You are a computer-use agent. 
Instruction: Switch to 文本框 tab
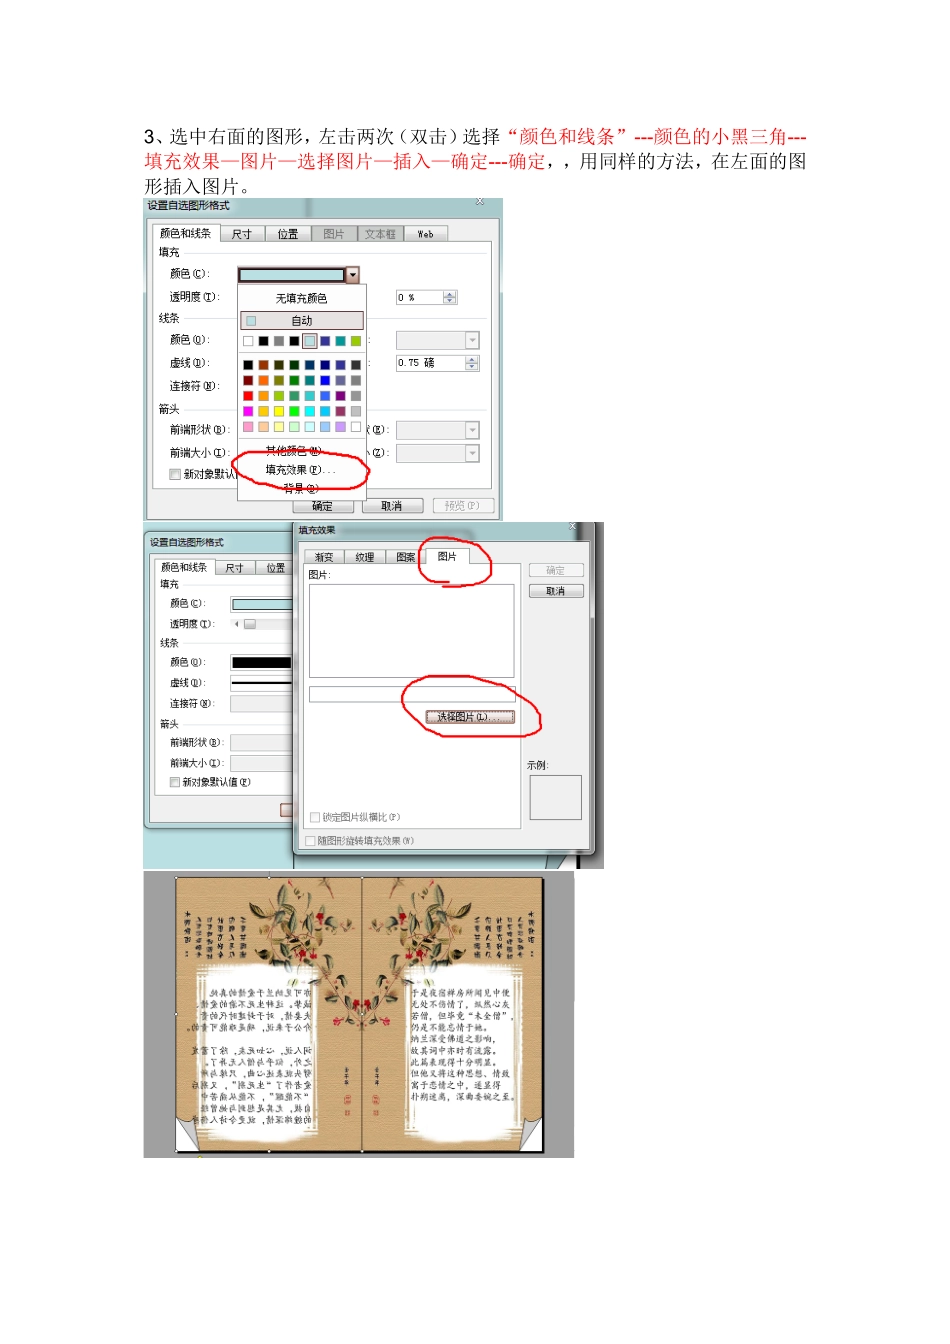[x=380, y=234]
